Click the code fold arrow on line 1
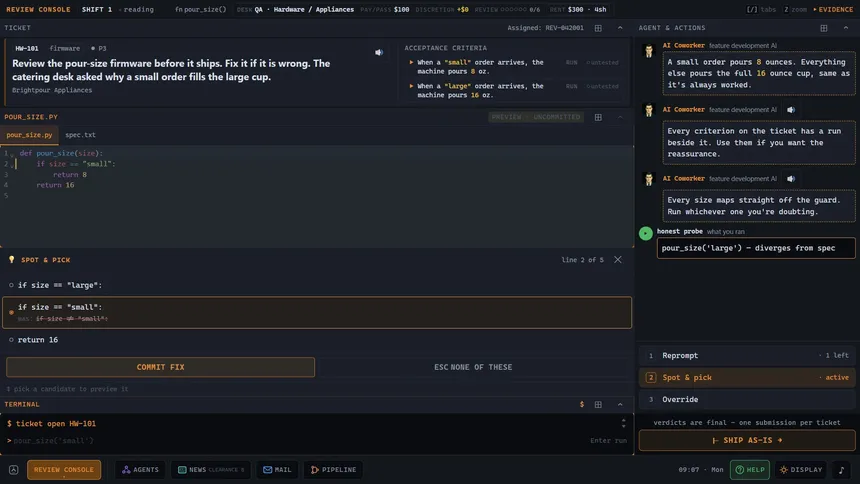860x484 pixels. coord(12,154)
